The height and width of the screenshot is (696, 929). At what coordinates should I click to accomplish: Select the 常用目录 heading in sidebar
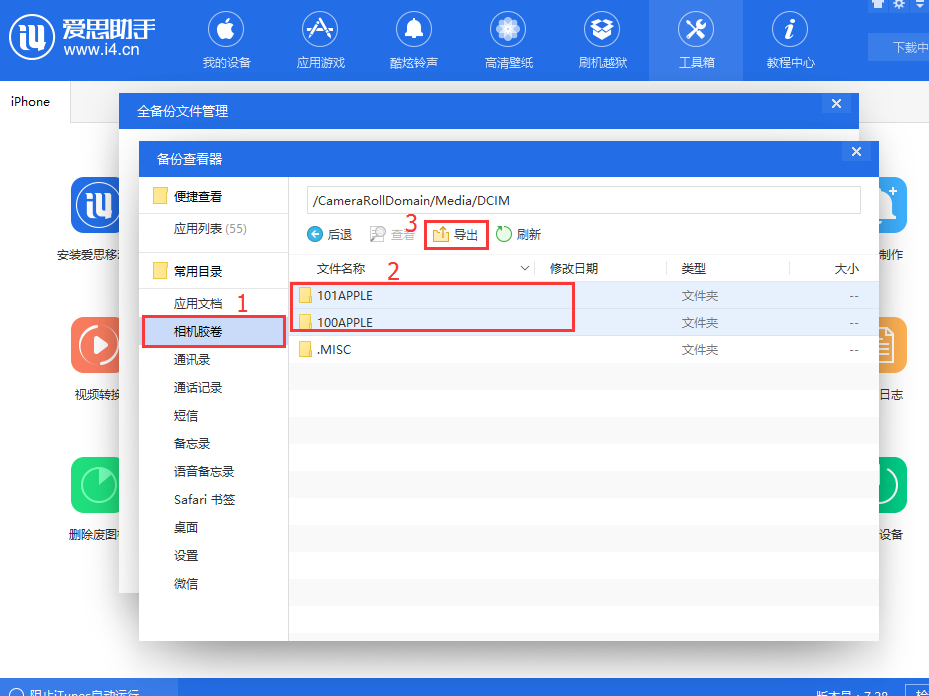[x=198, y=272]
